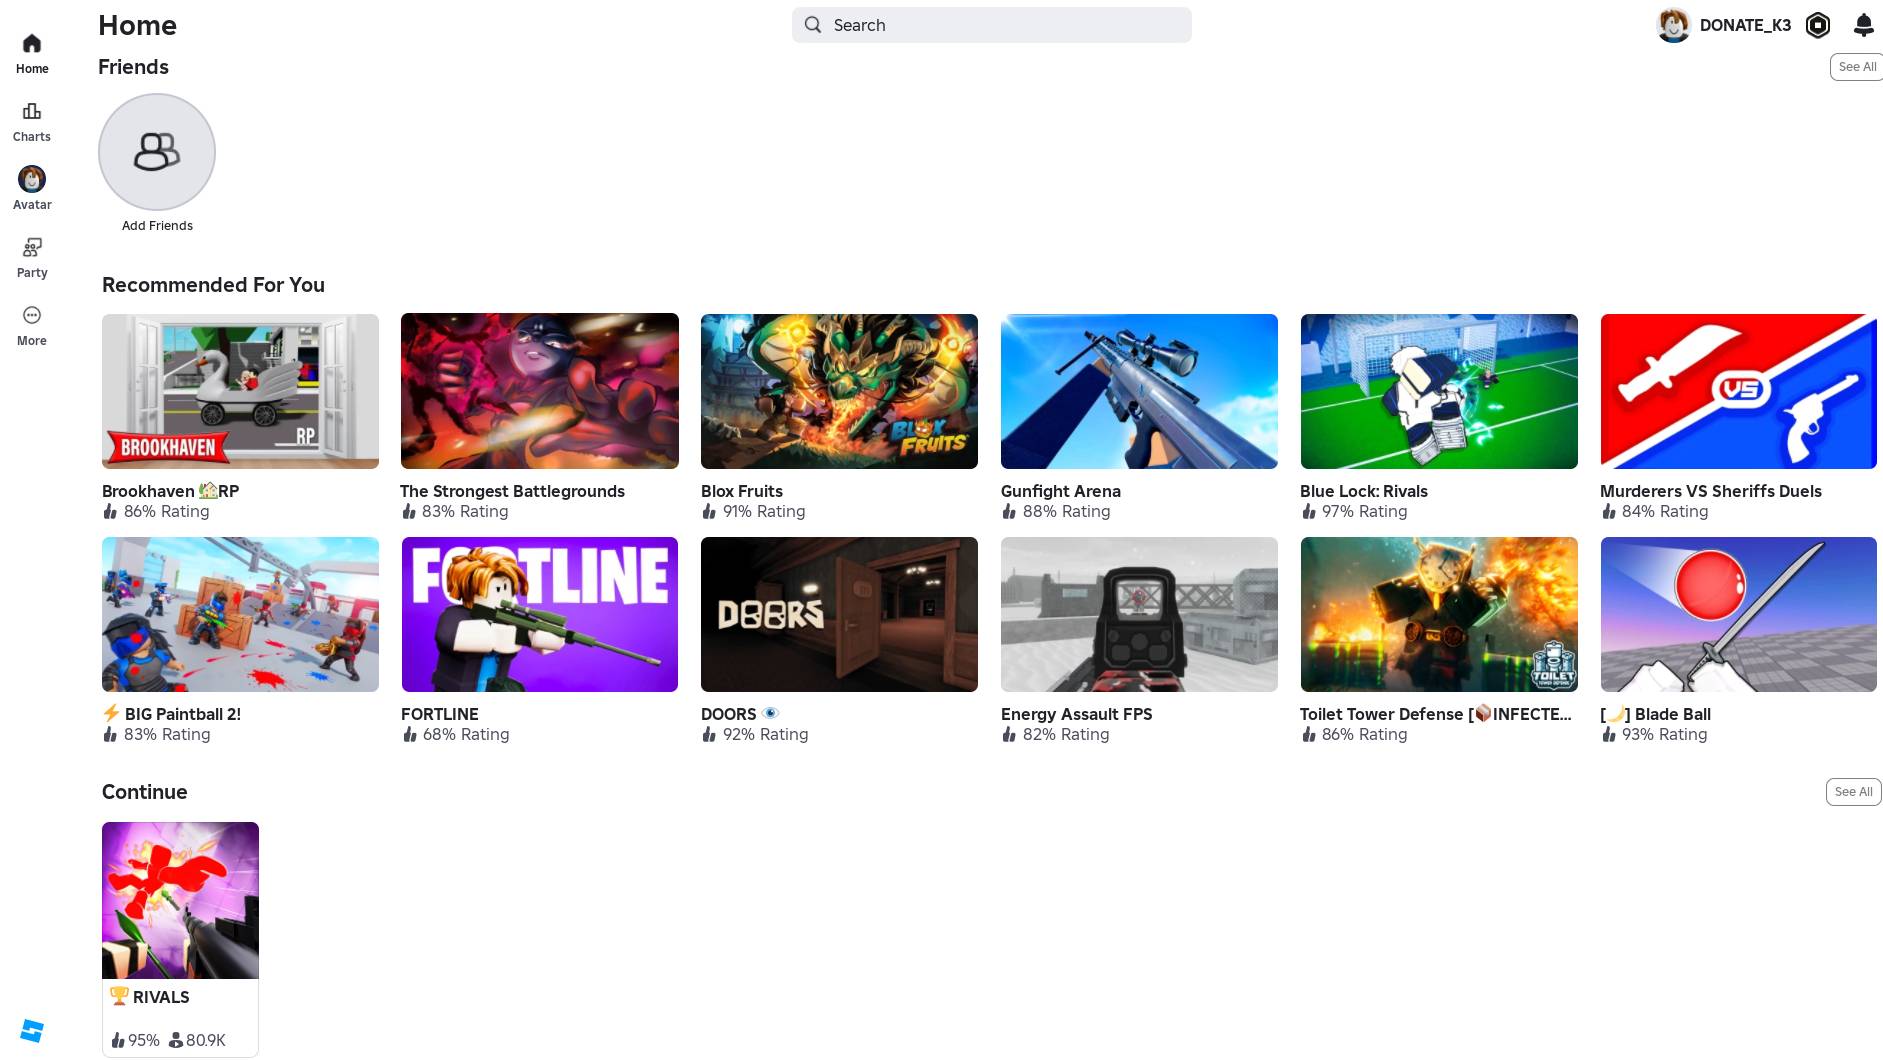This screenshot has height=1060, width=1883.
Task: Click the DONATE_K3 profile avatar picture
Action: (x=1674, y=25)
